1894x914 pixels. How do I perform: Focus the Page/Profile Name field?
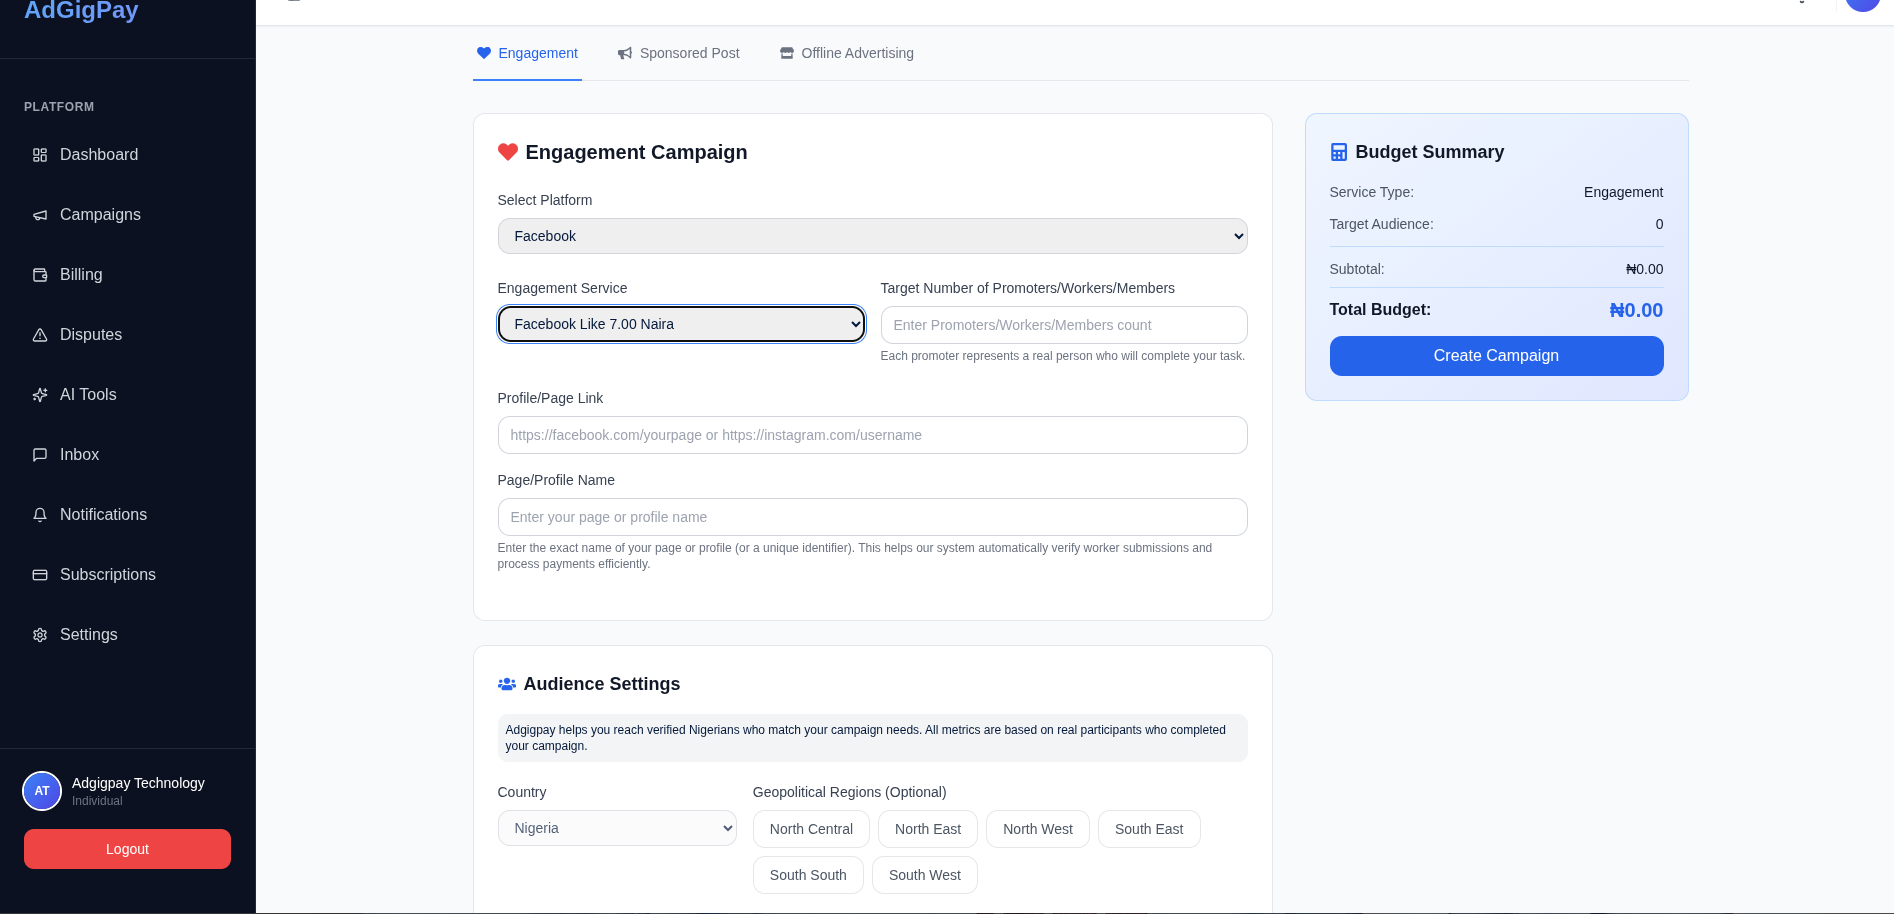click(872, 517)
